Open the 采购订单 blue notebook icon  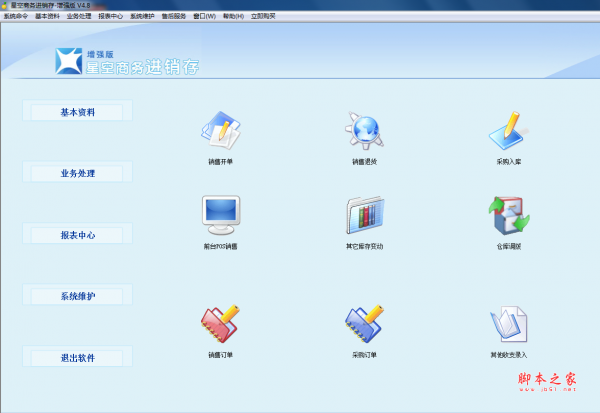tap(365, 323)
